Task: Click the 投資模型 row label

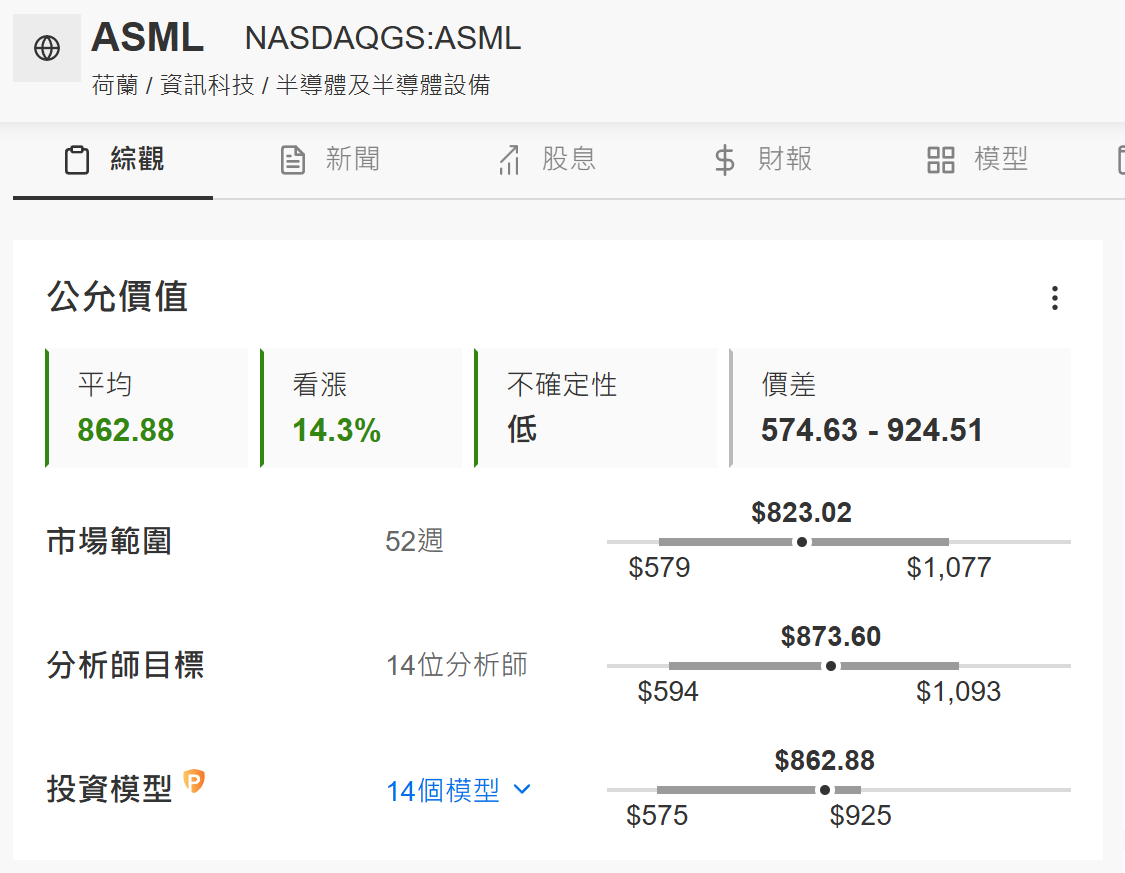Action: click(x=109, y=790)
